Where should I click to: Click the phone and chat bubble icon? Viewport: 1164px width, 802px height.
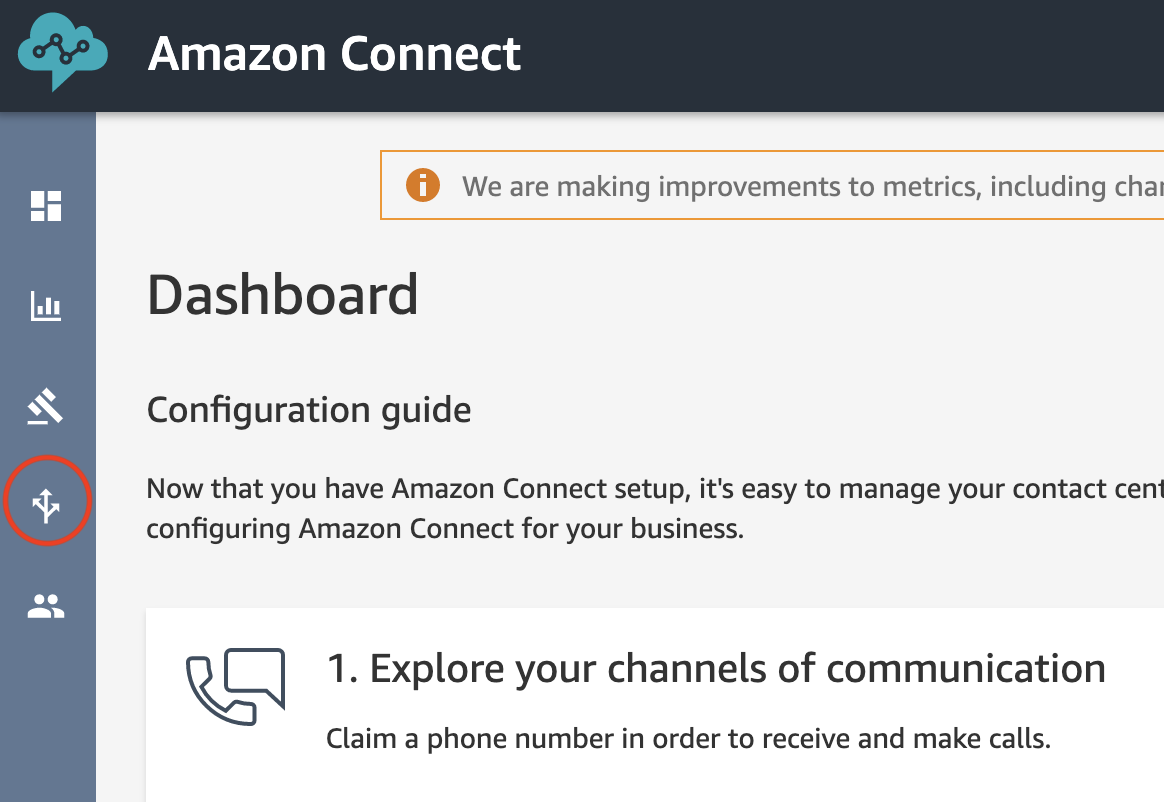click(x=235, y=686)
